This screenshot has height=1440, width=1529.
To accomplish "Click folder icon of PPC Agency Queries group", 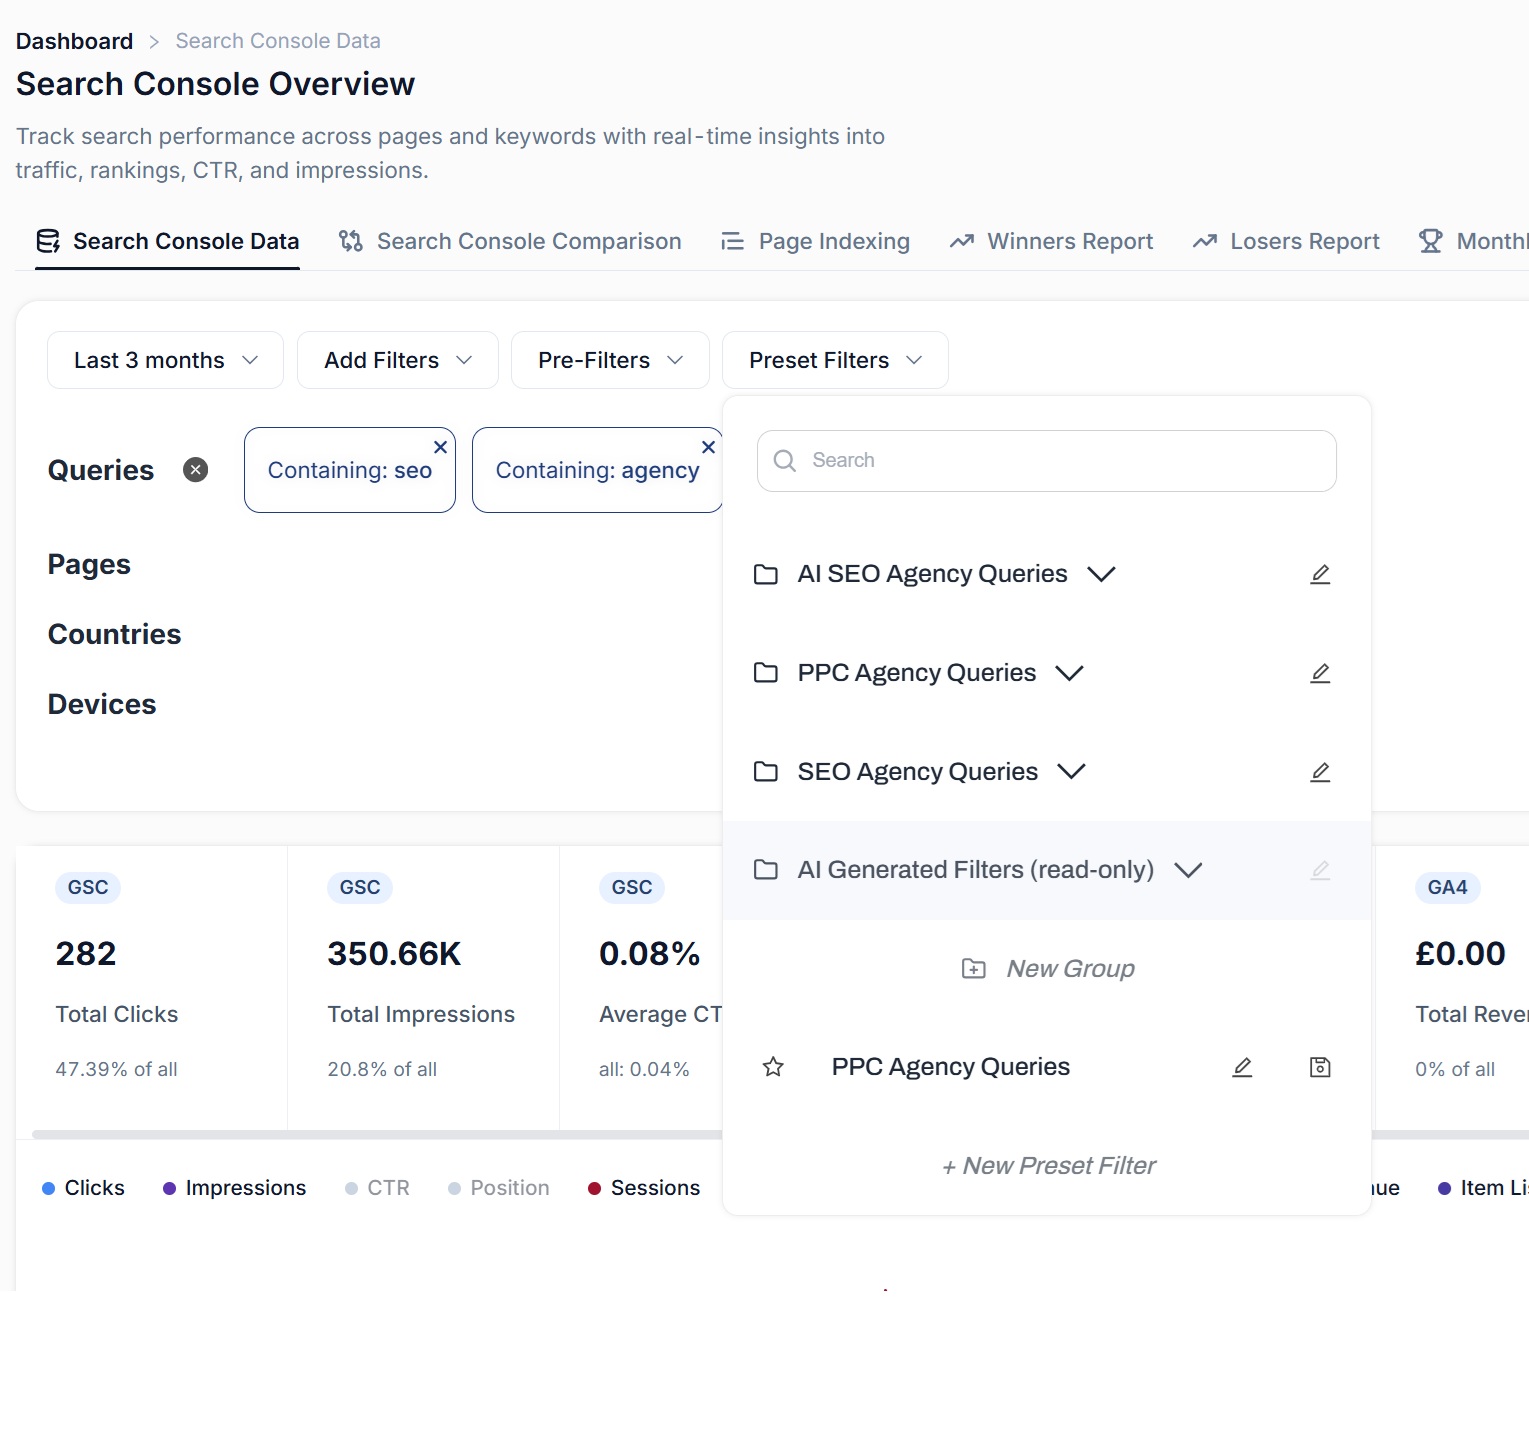I will (x=766, y=673).
